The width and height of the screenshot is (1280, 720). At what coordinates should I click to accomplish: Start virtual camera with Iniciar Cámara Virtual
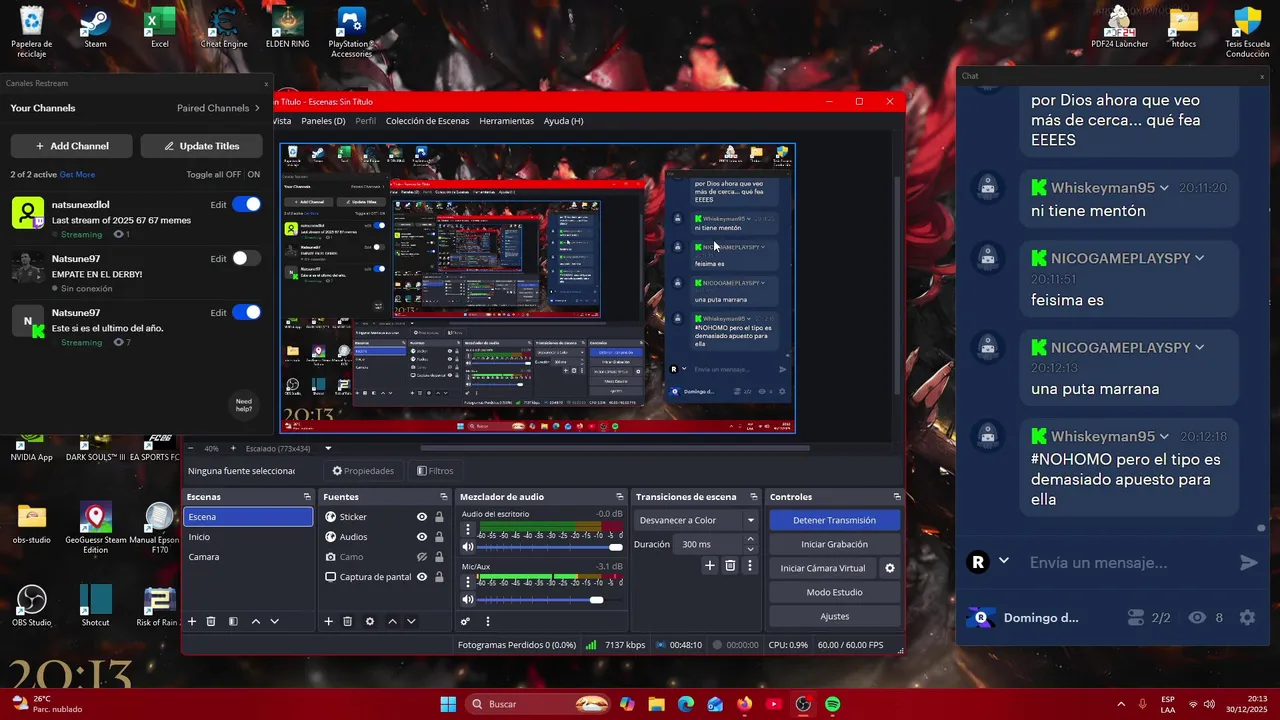click(822, 568)
